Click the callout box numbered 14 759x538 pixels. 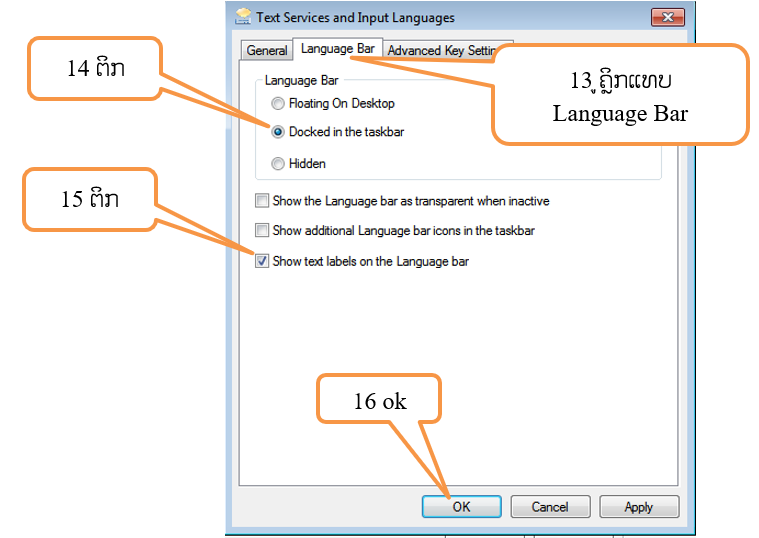96,68
